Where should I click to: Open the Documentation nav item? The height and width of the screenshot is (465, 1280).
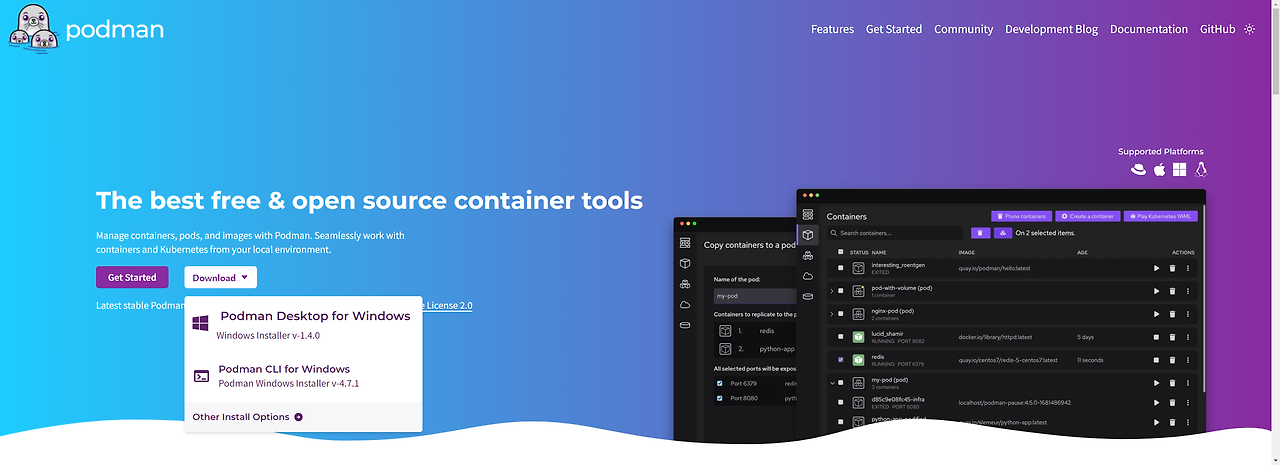[1149, 29]
